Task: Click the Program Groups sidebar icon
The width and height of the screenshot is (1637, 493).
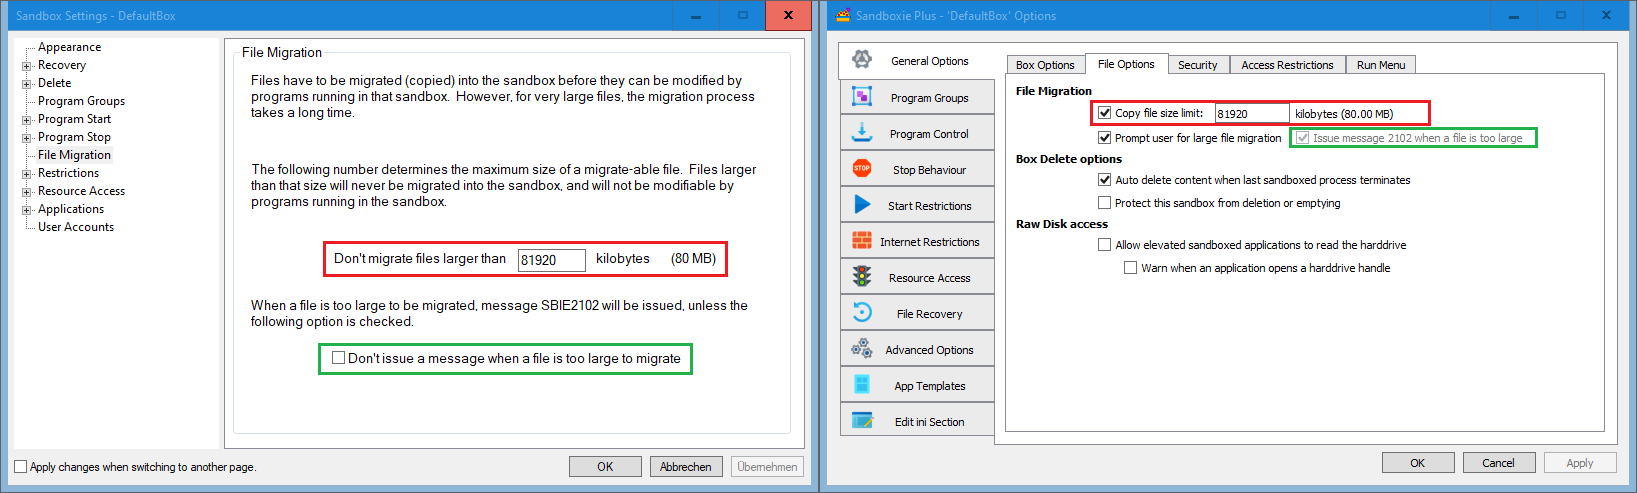Action: click(861, 97)
